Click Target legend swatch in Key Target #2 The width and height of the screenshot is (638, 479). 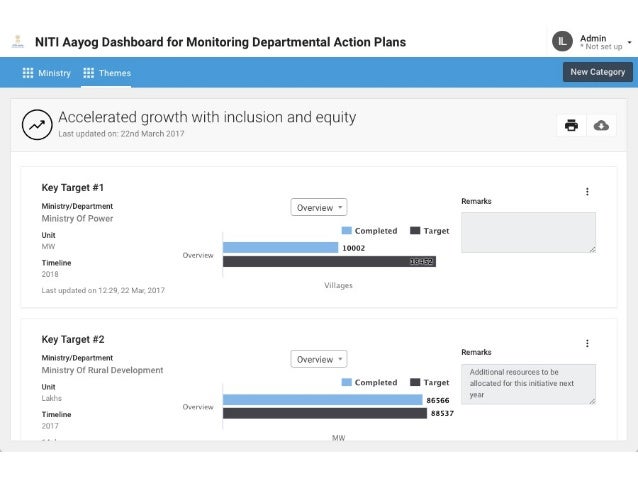pyautogui.click(x=415, y=382)
